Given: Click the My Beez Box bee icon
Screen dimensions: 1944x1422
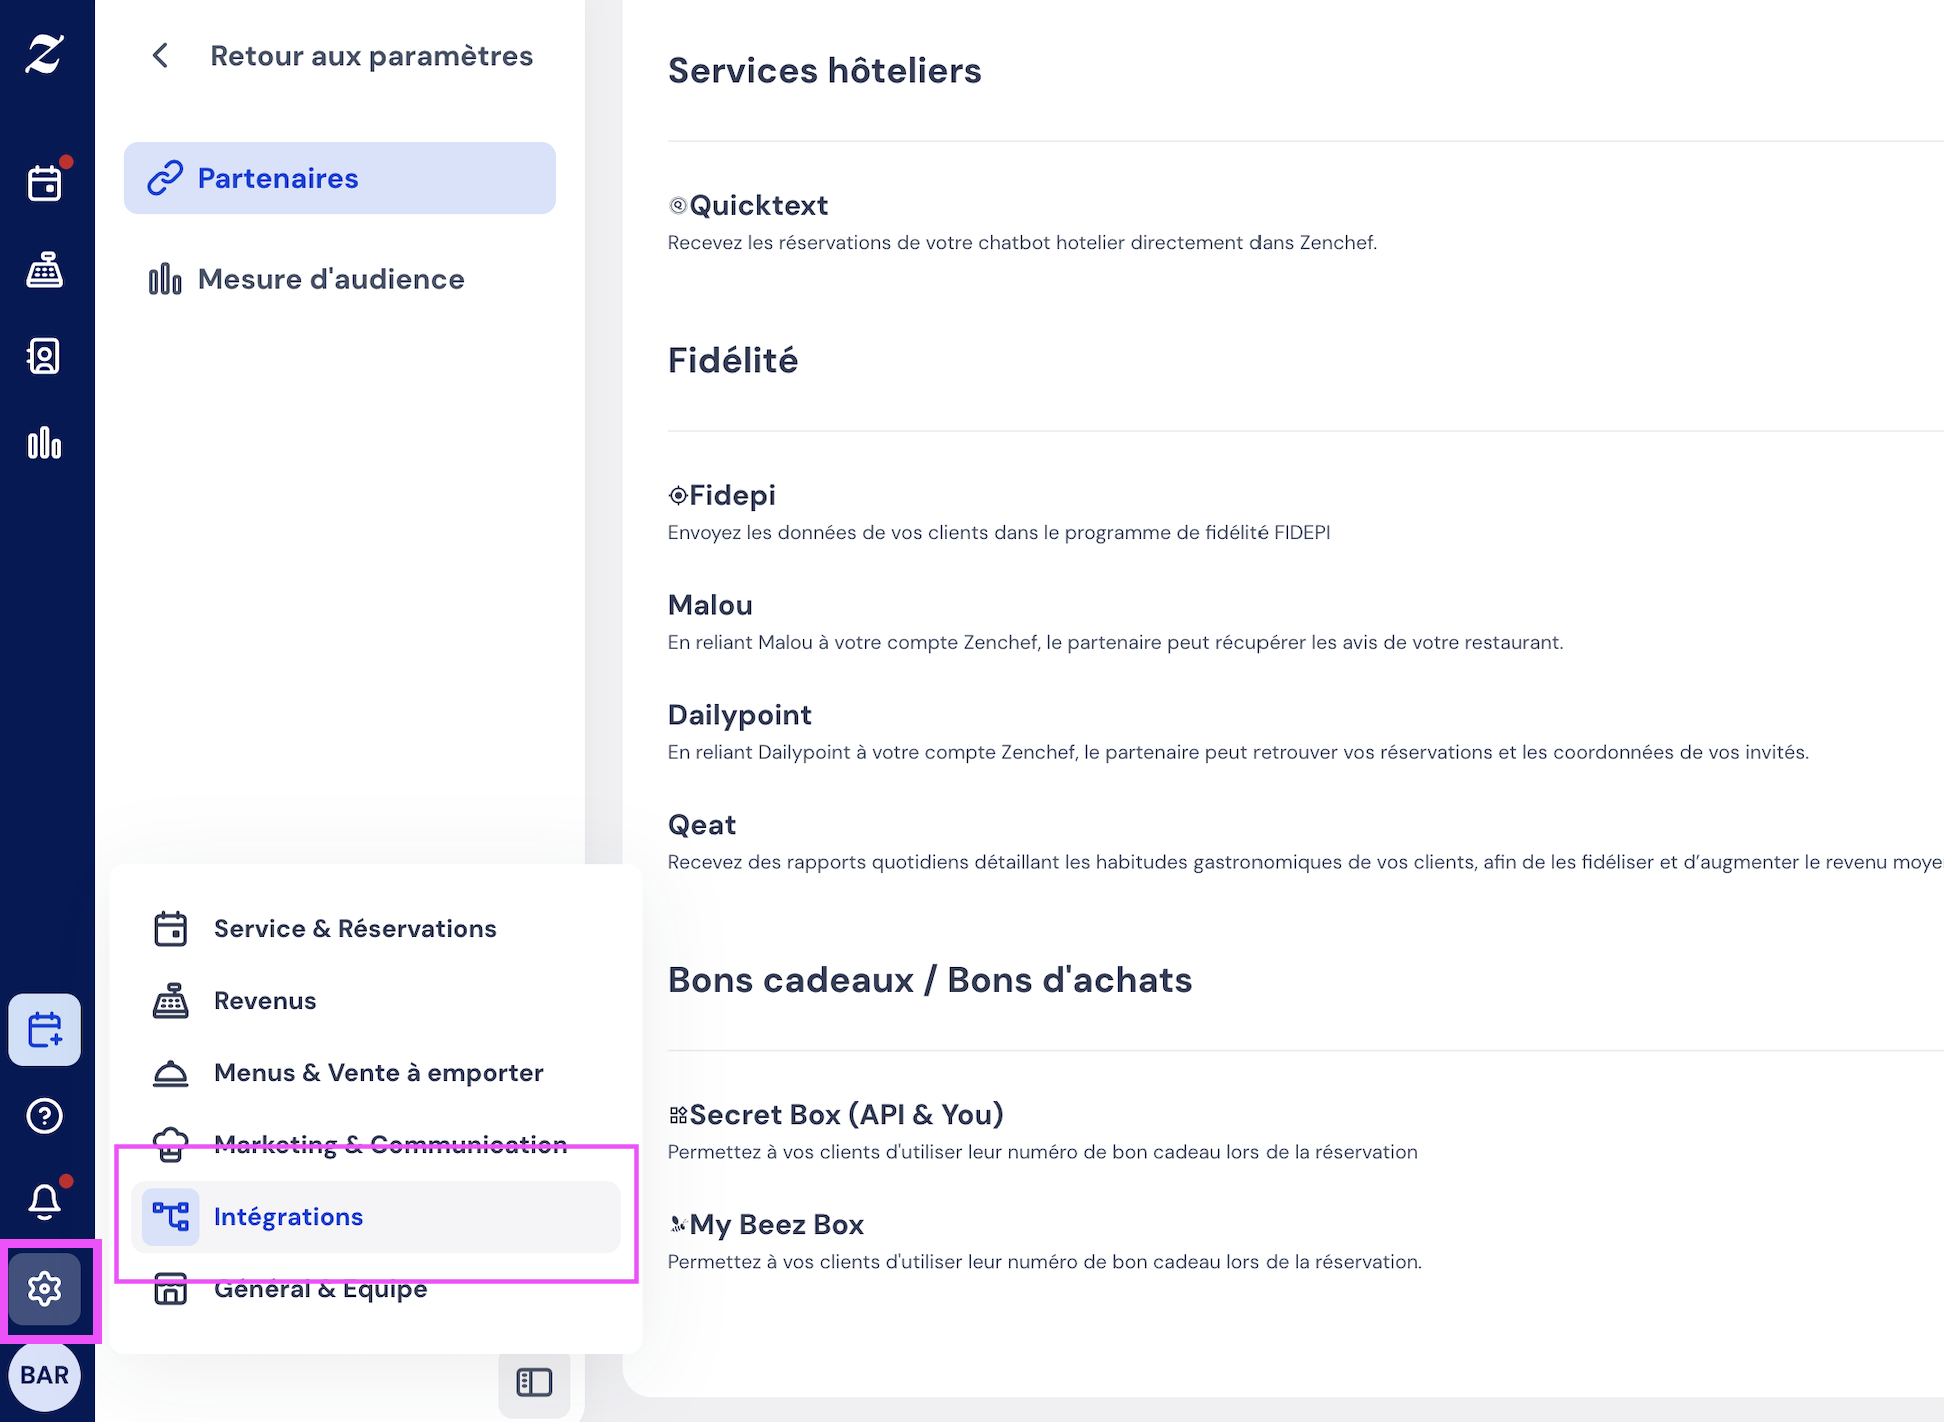Looking at the screenshot, I should [678, 1224].
